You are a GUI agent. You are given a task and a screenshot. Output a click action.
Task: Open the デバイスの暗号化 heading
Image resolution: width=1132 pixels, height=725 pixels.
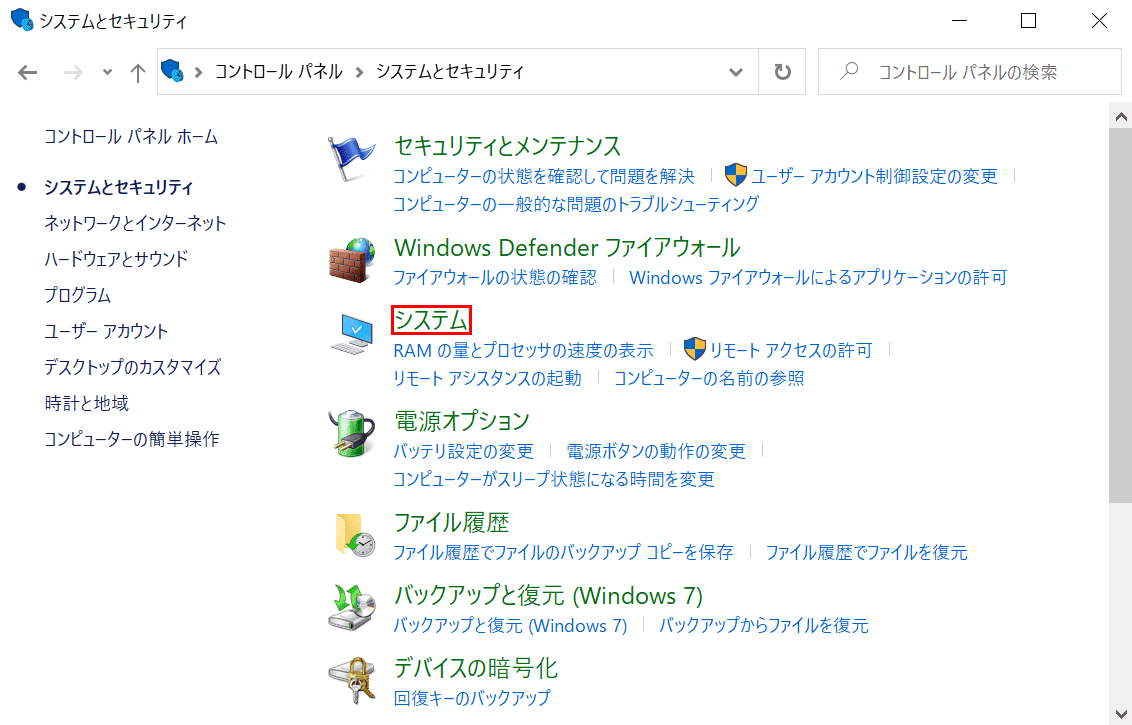(x=476, y=669)
